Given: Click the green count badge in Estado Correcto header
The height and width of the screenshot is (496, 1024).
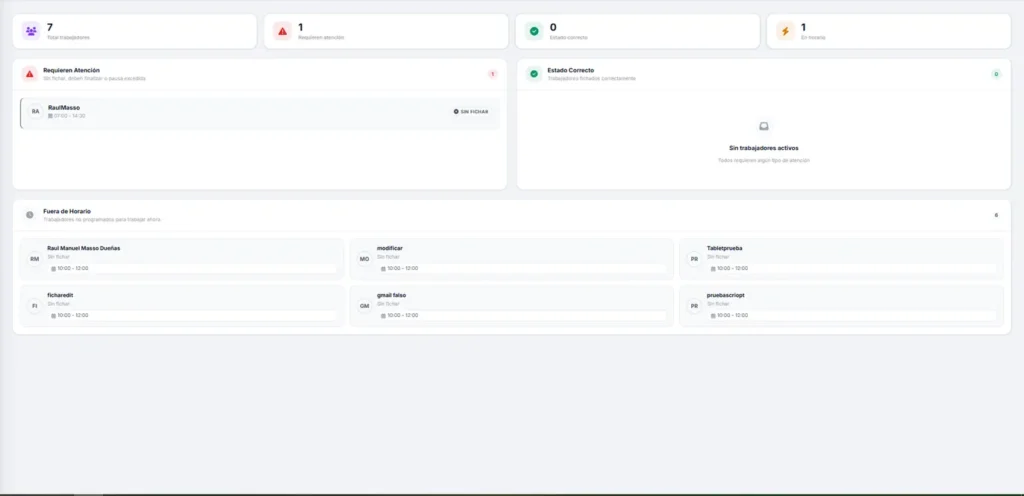Looking at the screenshot, I should pyautogui.click(x=996, y=74).
